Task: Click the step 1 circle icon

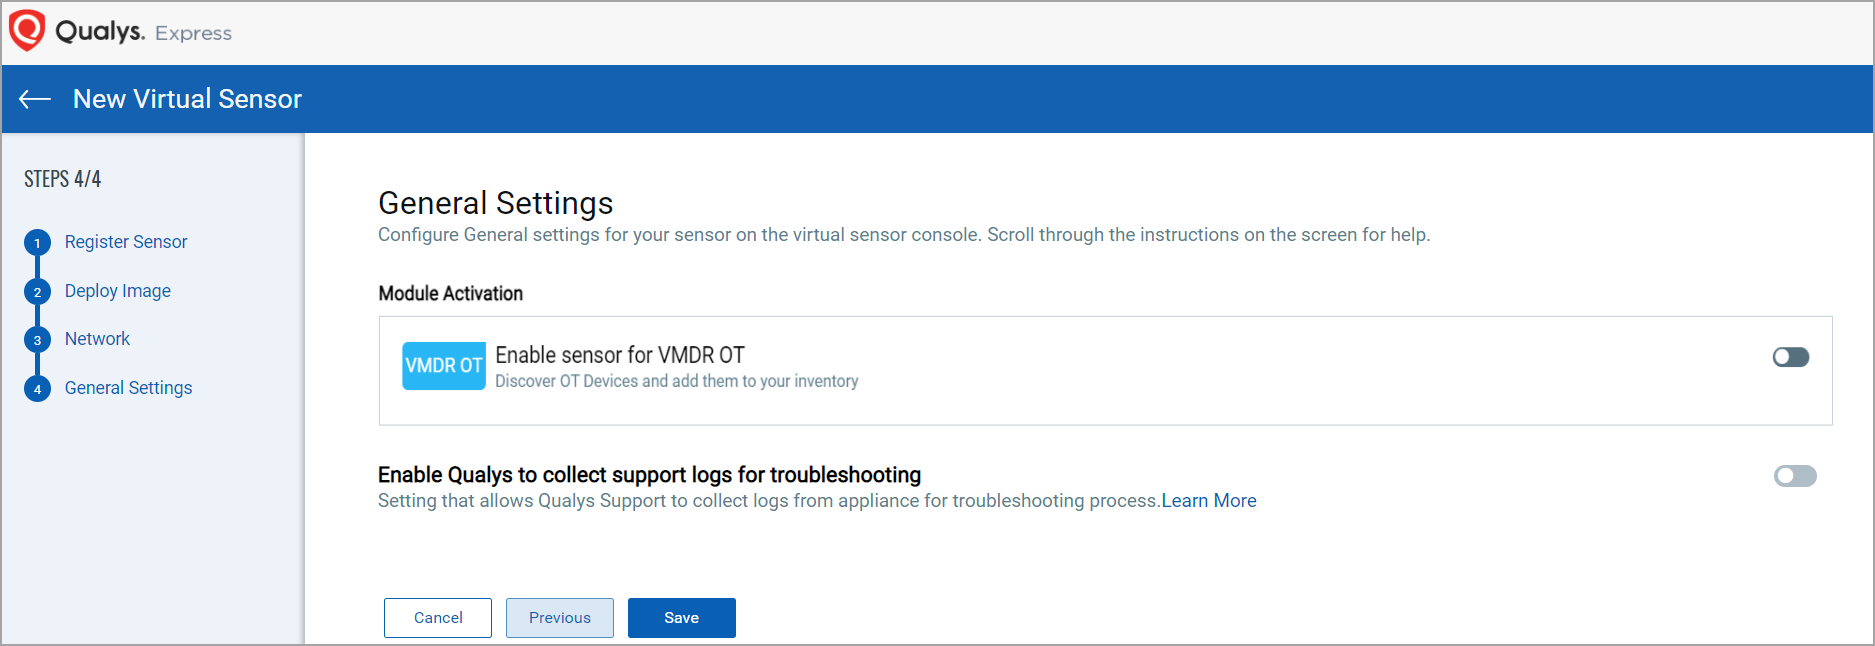Action: pyautogui.click(x=37, y=243)
